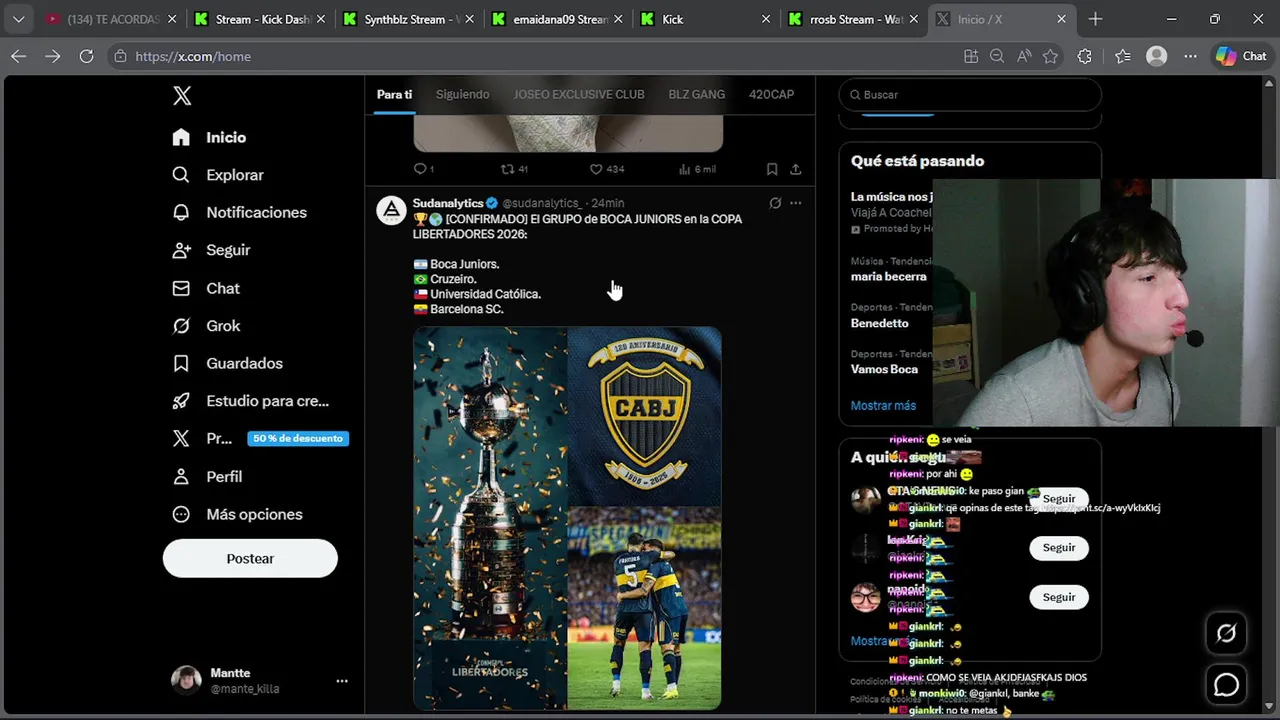Image resolution: width=1280 pixels, height=720 pixels.
Task: Close the Inicio / X tab
Action: click(1061, 19)
